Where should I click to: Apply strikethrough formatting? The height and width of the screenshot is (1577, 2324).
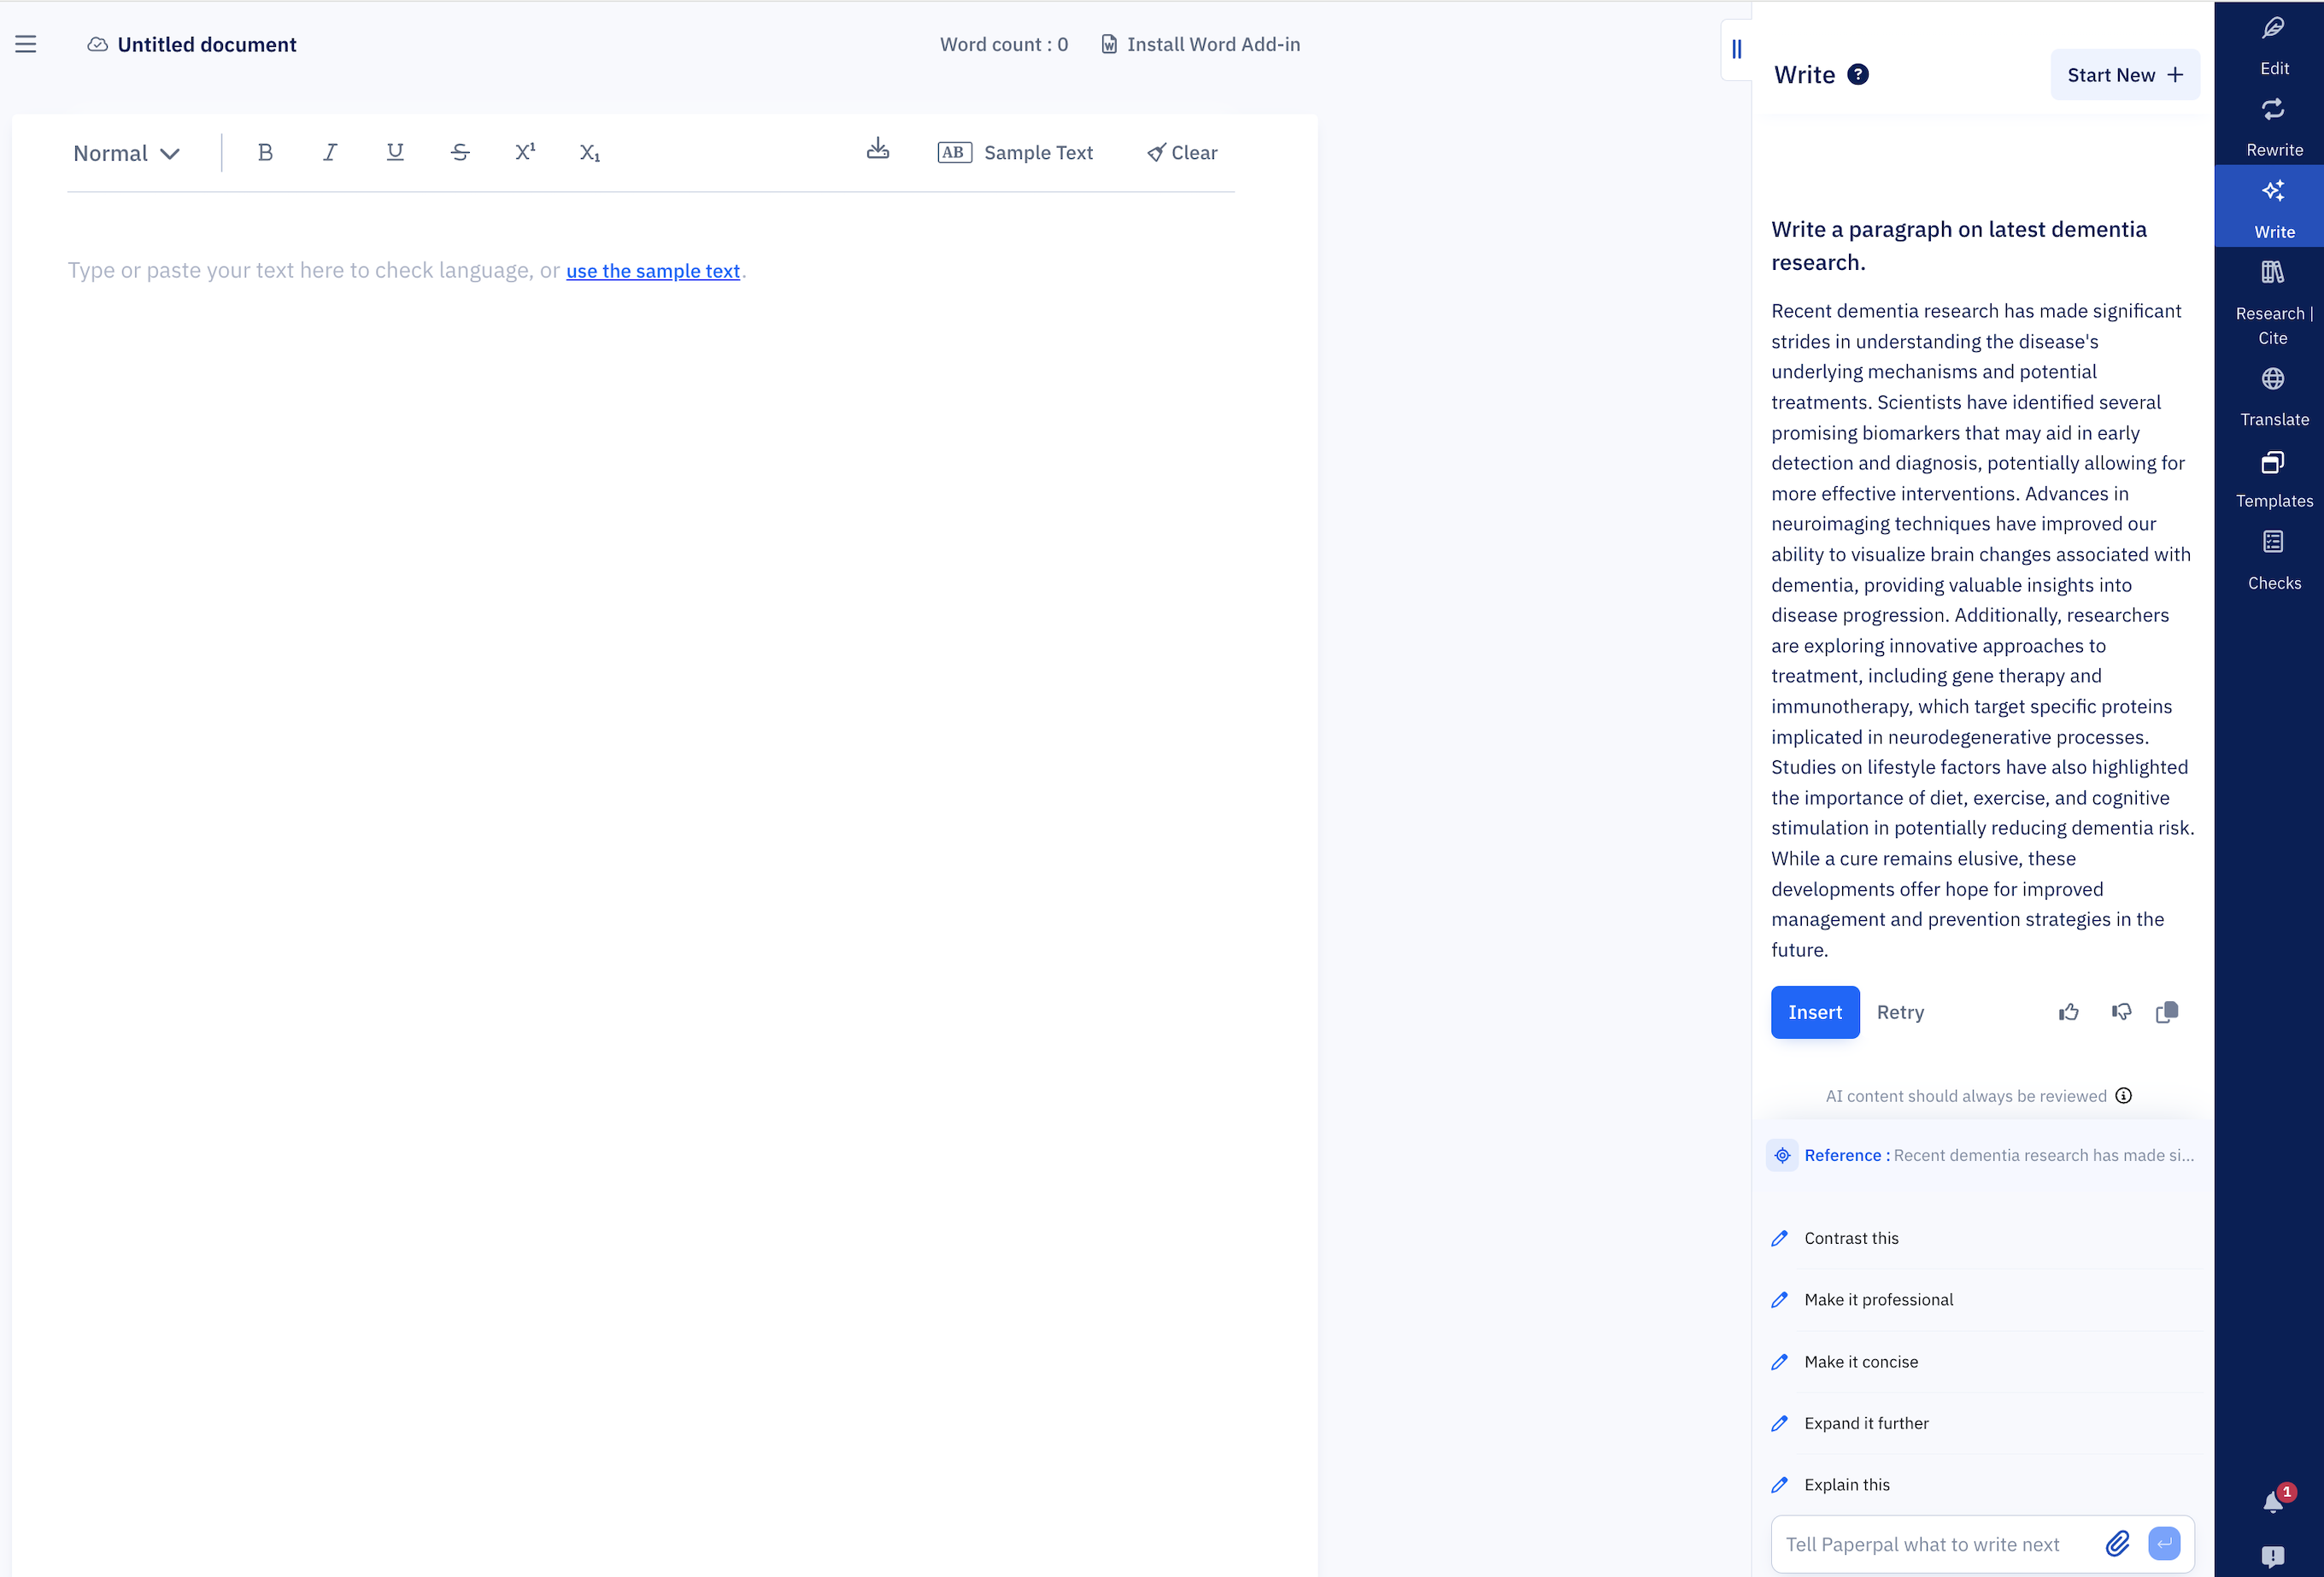click(x=460, y=152)
